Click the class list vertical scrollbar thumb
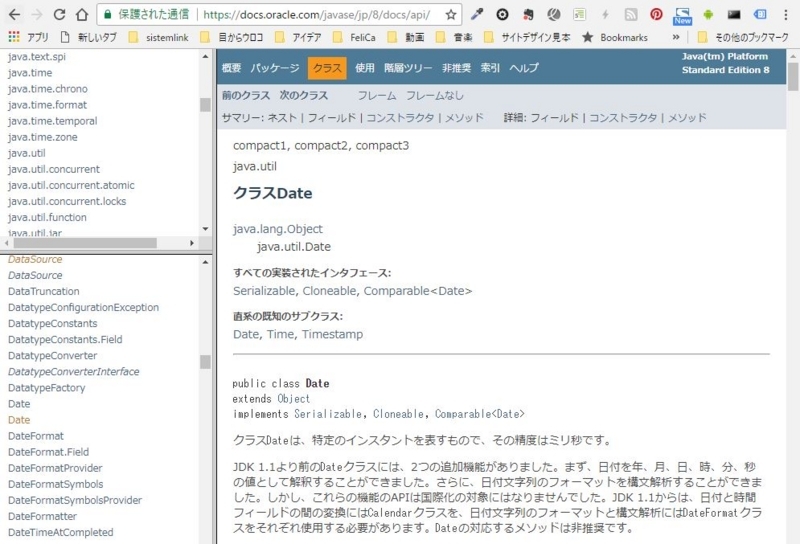This screenshot has height=544, width=800. 205,362
